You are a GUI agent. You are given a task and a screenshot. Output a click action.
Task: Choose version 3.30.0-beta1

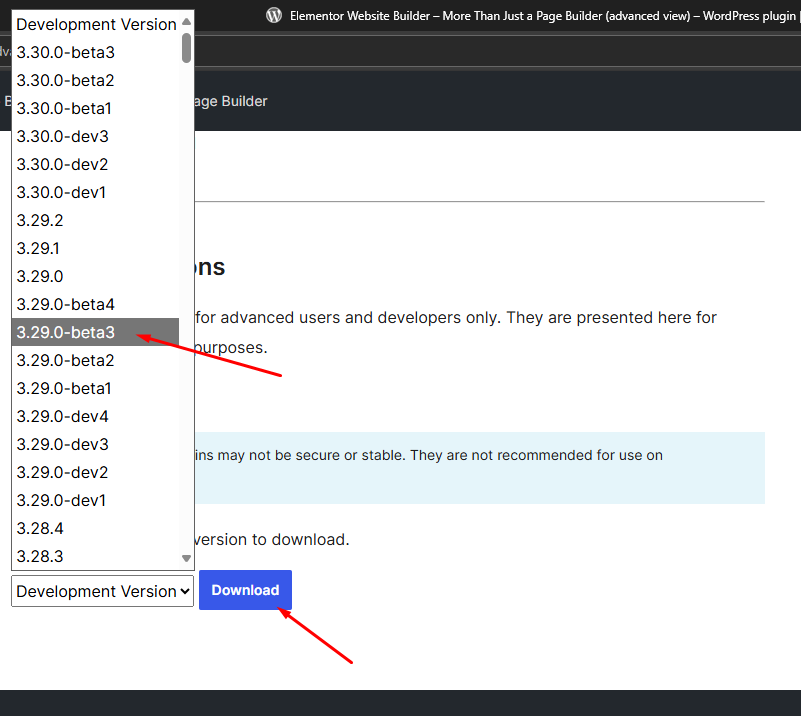pyautogui.click(x=96, y=108)
